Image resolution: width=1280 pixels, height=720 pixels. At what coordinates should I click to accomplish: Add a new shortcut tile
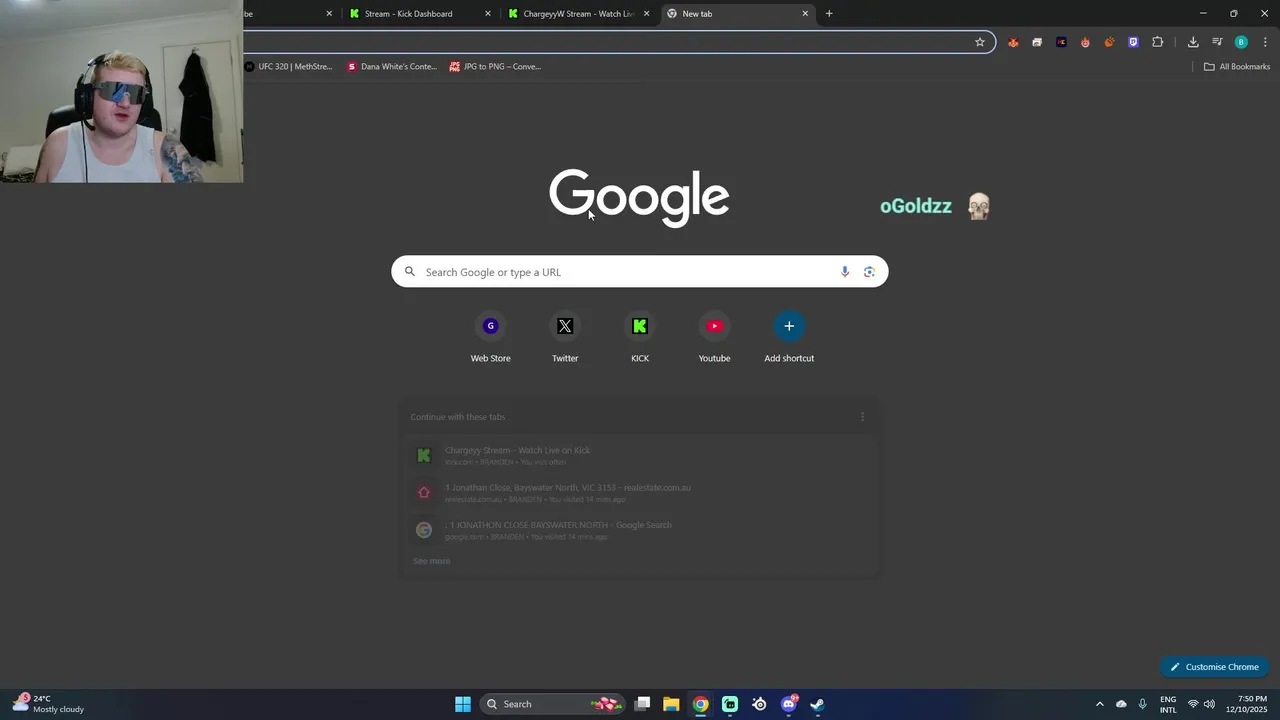(789, 338)
